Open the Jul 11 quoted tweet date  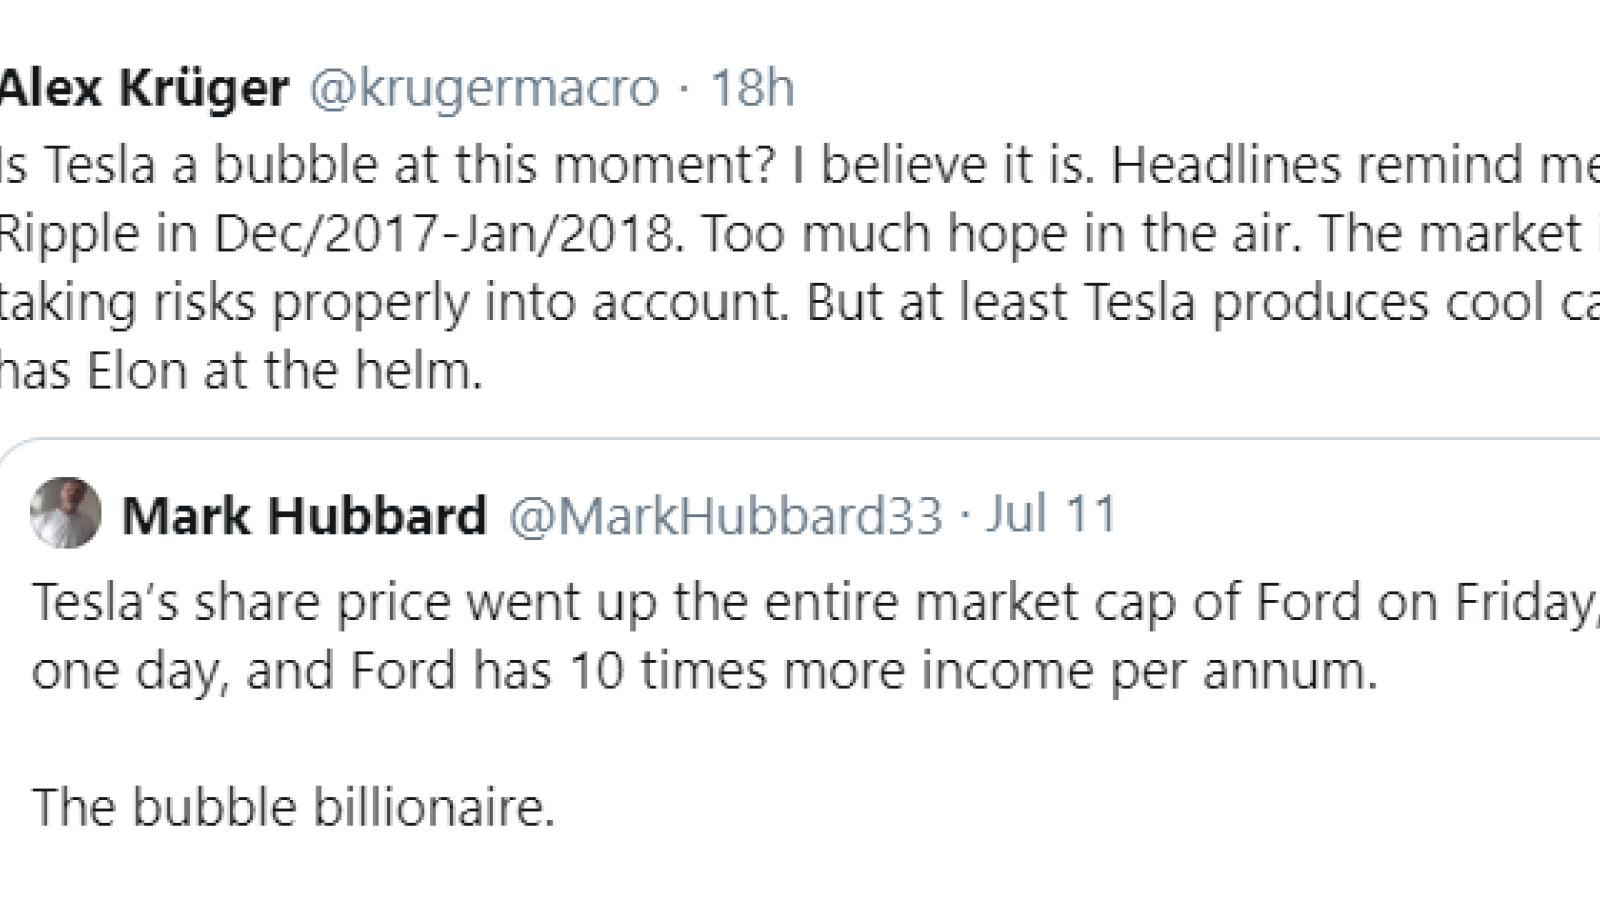pos(1051,514)
